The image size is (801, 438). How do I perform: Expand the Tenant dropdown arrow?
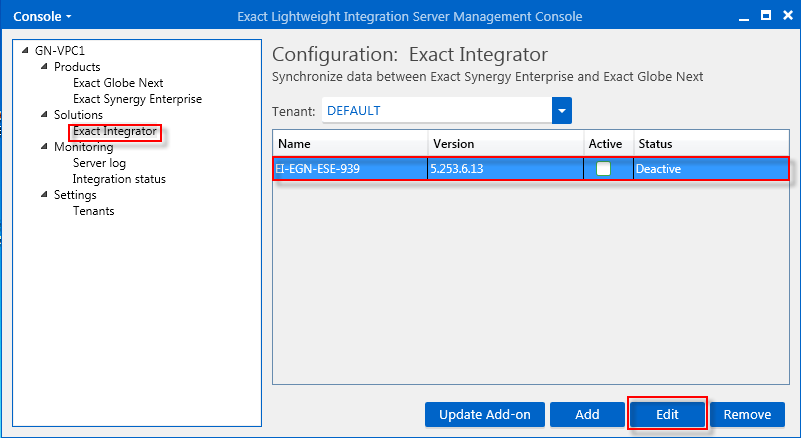[x=562, y=110]
